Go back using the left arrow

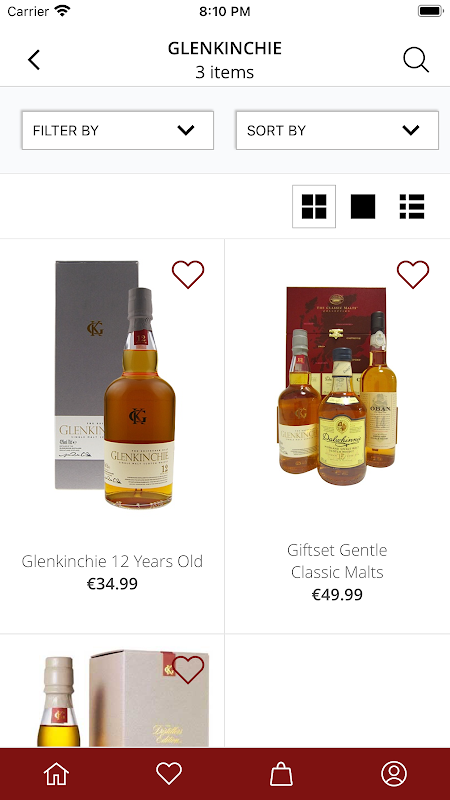coord(34,60)
